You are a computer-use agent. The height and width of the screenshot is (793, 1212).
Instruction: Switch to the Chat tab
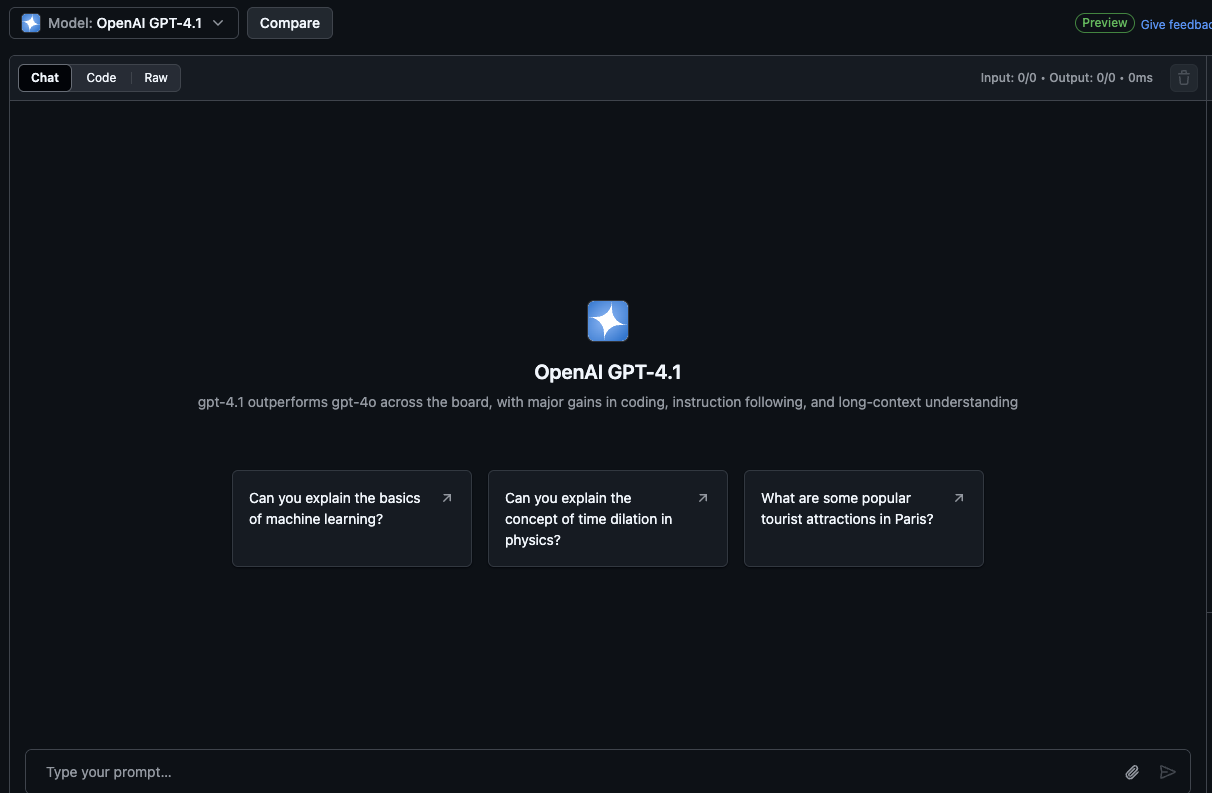(x=45, y=78)
